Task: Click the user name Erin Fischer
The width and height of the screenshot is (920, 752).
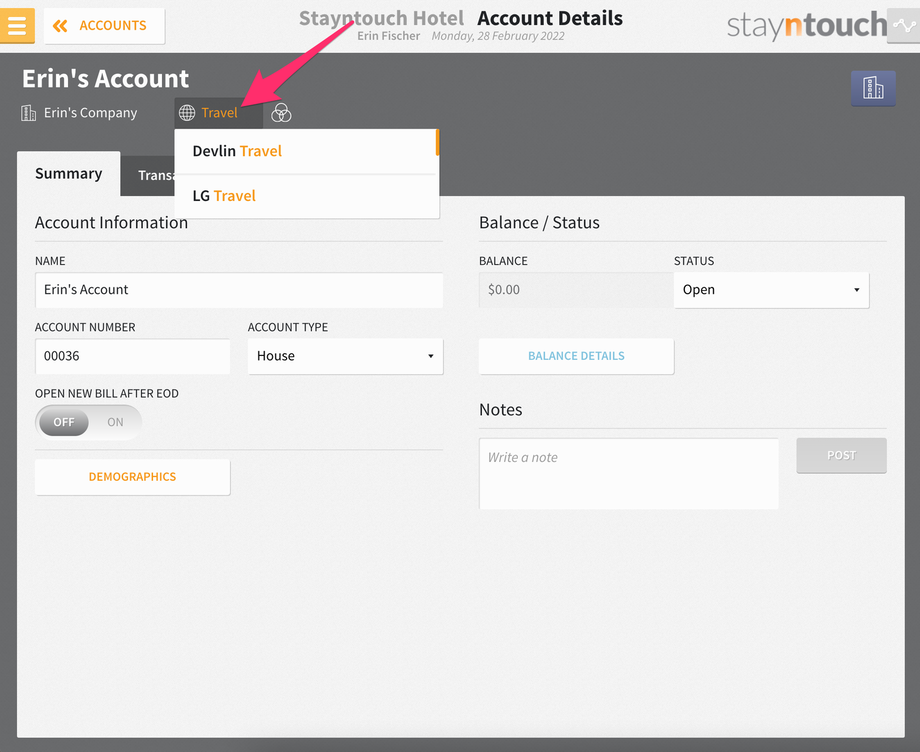Action: [388, 36]
